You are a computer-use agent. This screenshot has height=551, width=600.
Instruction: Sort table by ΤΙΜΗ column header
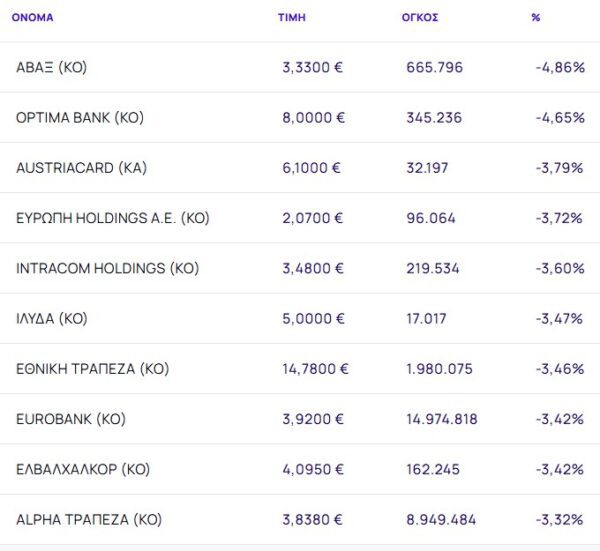coord(292,18)
